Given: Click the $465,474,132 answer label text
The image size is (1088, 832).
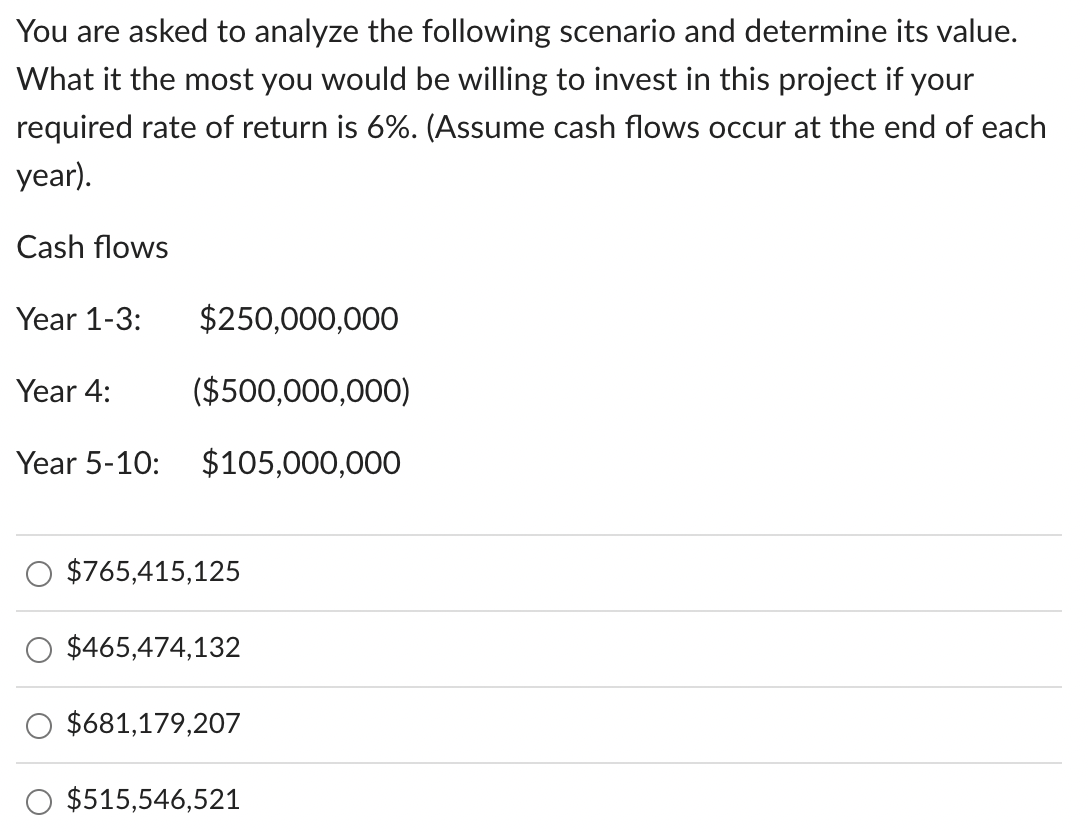Looking at the screenshot, I should pos(153,647).
